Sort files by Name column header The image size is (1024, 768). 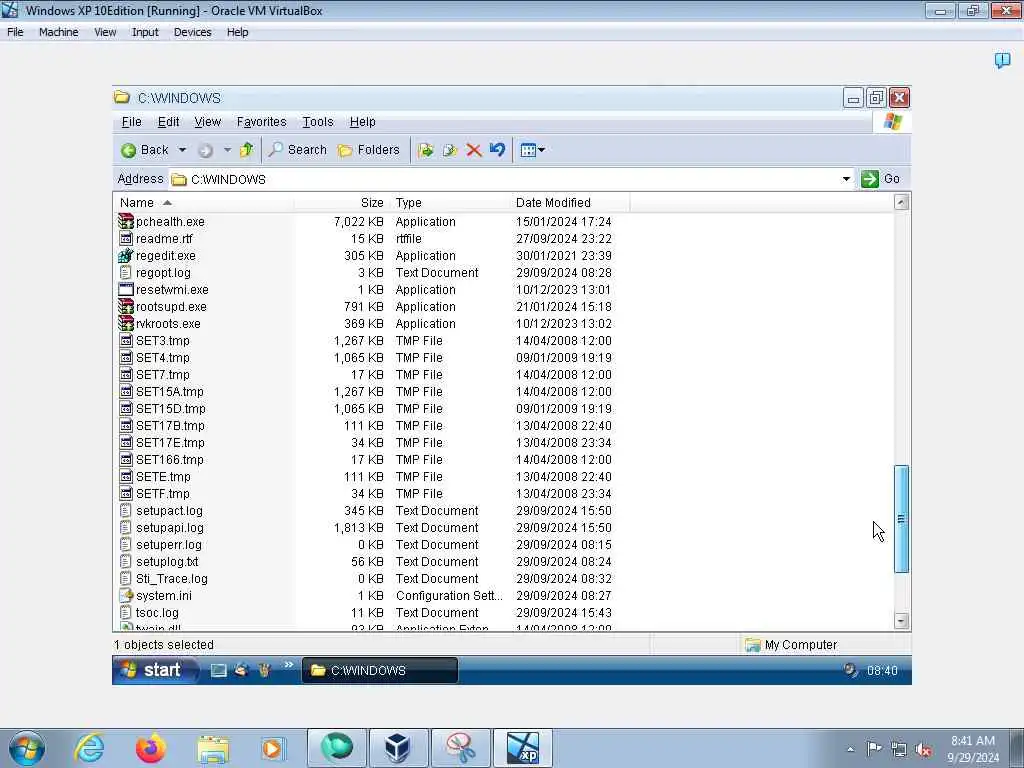click(x=204, y=202)
